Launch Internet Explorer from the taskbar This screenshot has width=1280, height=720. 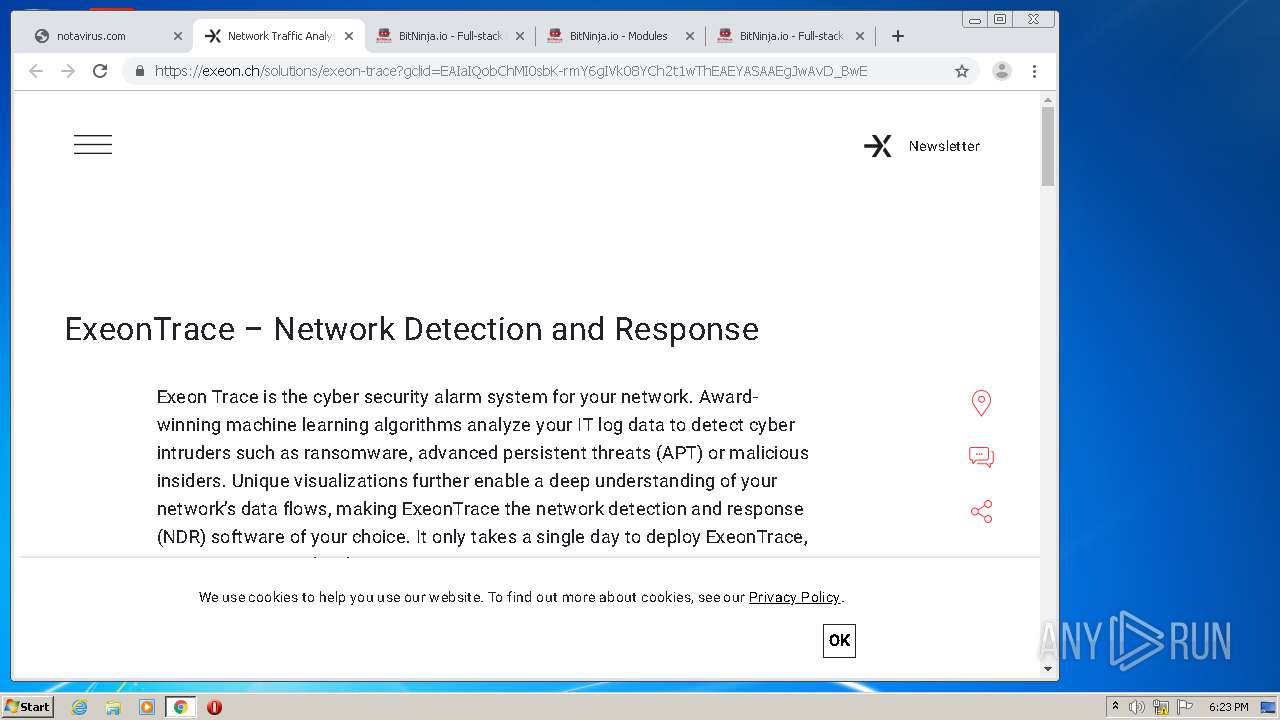(79, 707)
